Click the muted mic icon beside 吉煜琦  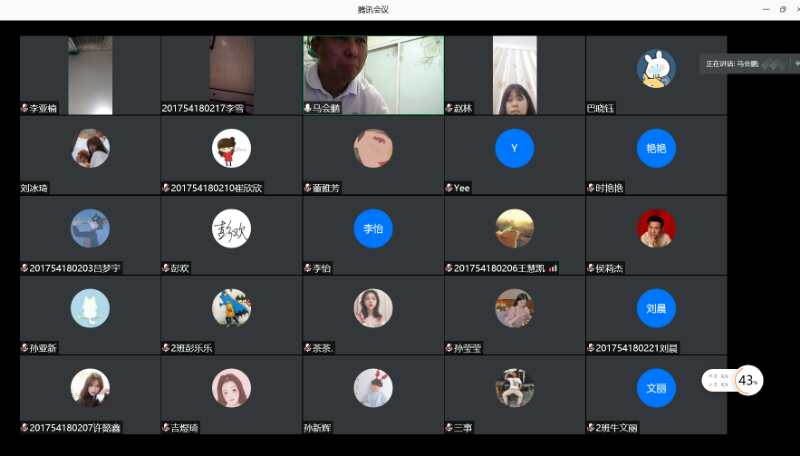point(166,428)
